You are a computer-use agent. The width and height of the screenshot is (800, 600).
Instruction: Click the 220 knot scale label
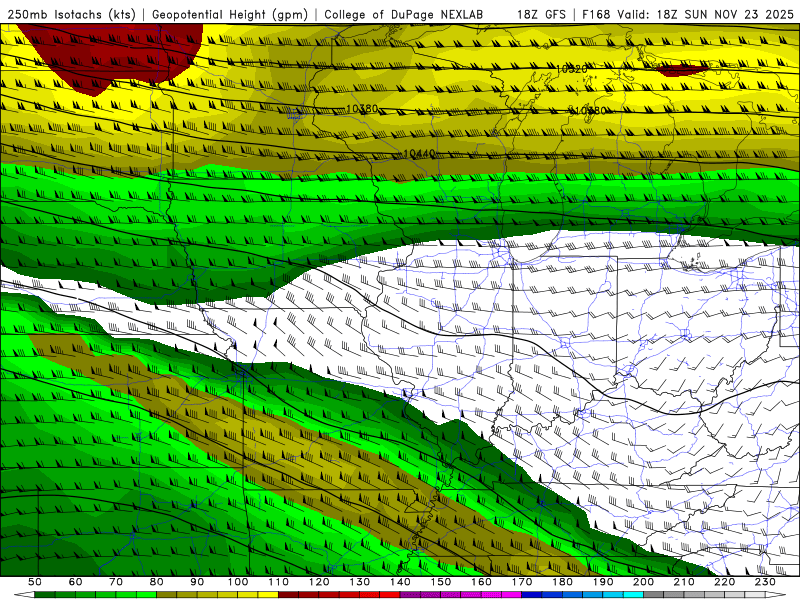coord(724,582)
